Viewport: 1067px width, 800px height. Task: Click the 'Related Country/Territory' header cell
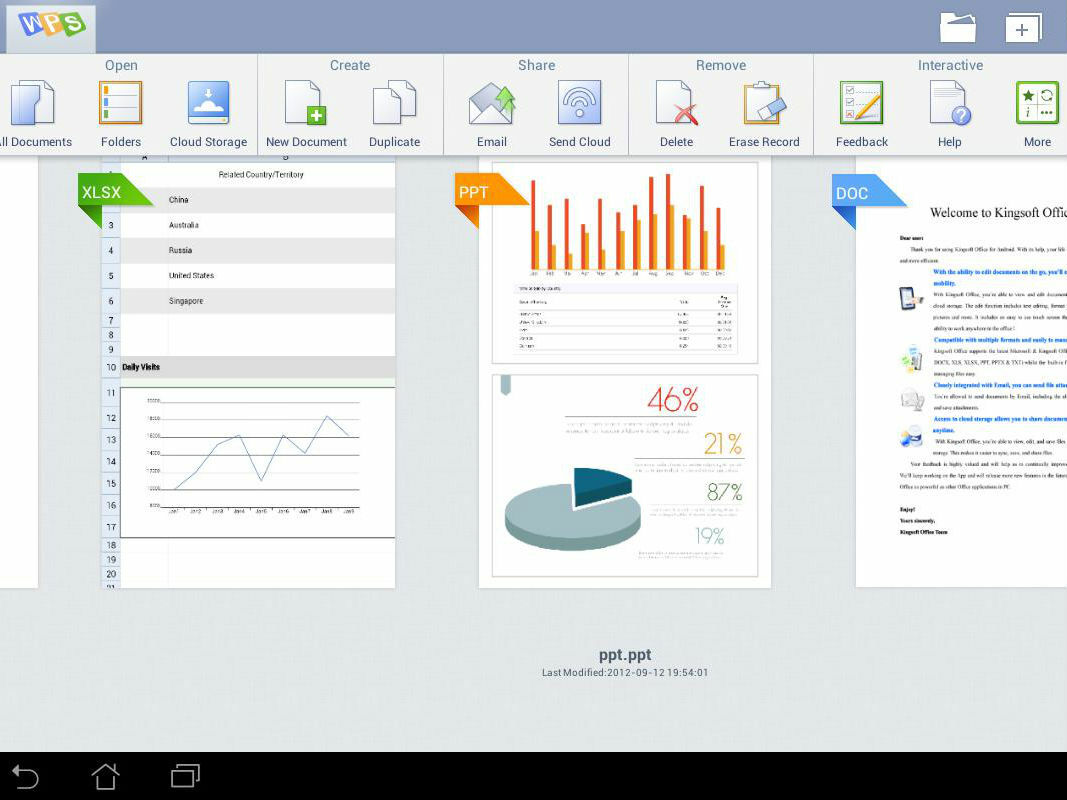(x=261, y=175)
